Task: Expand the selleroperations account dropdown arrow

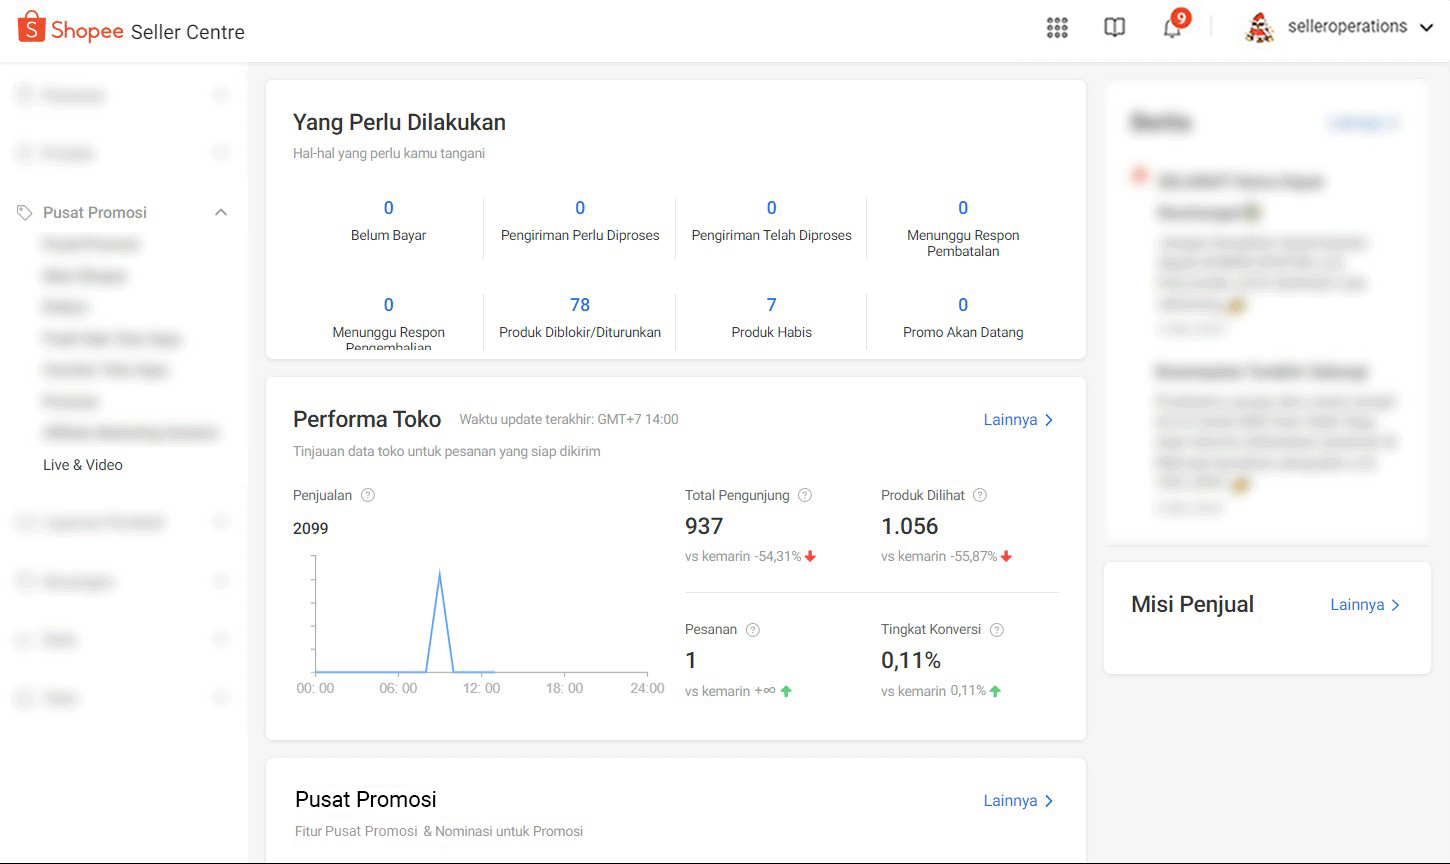Action: (x=1427, y=28)
